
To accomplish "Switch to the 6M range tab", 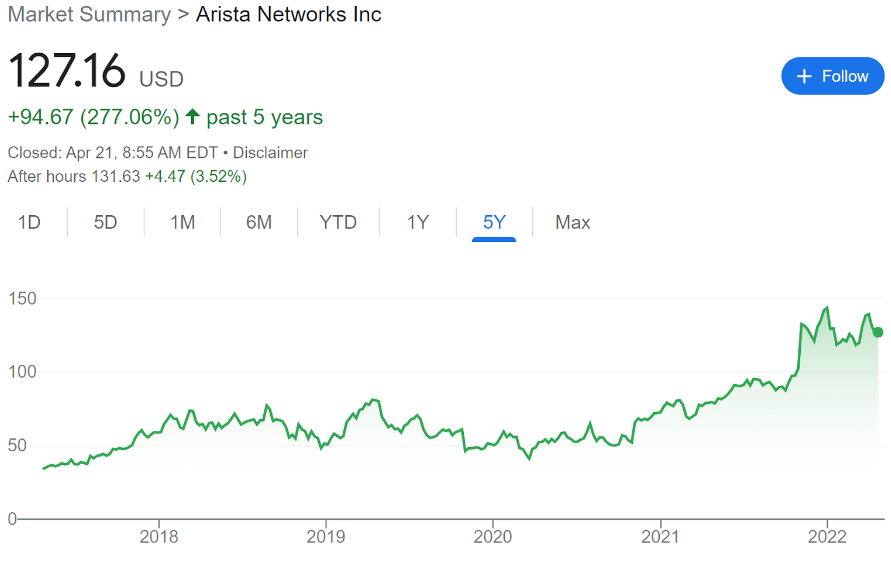I will 259,222.
